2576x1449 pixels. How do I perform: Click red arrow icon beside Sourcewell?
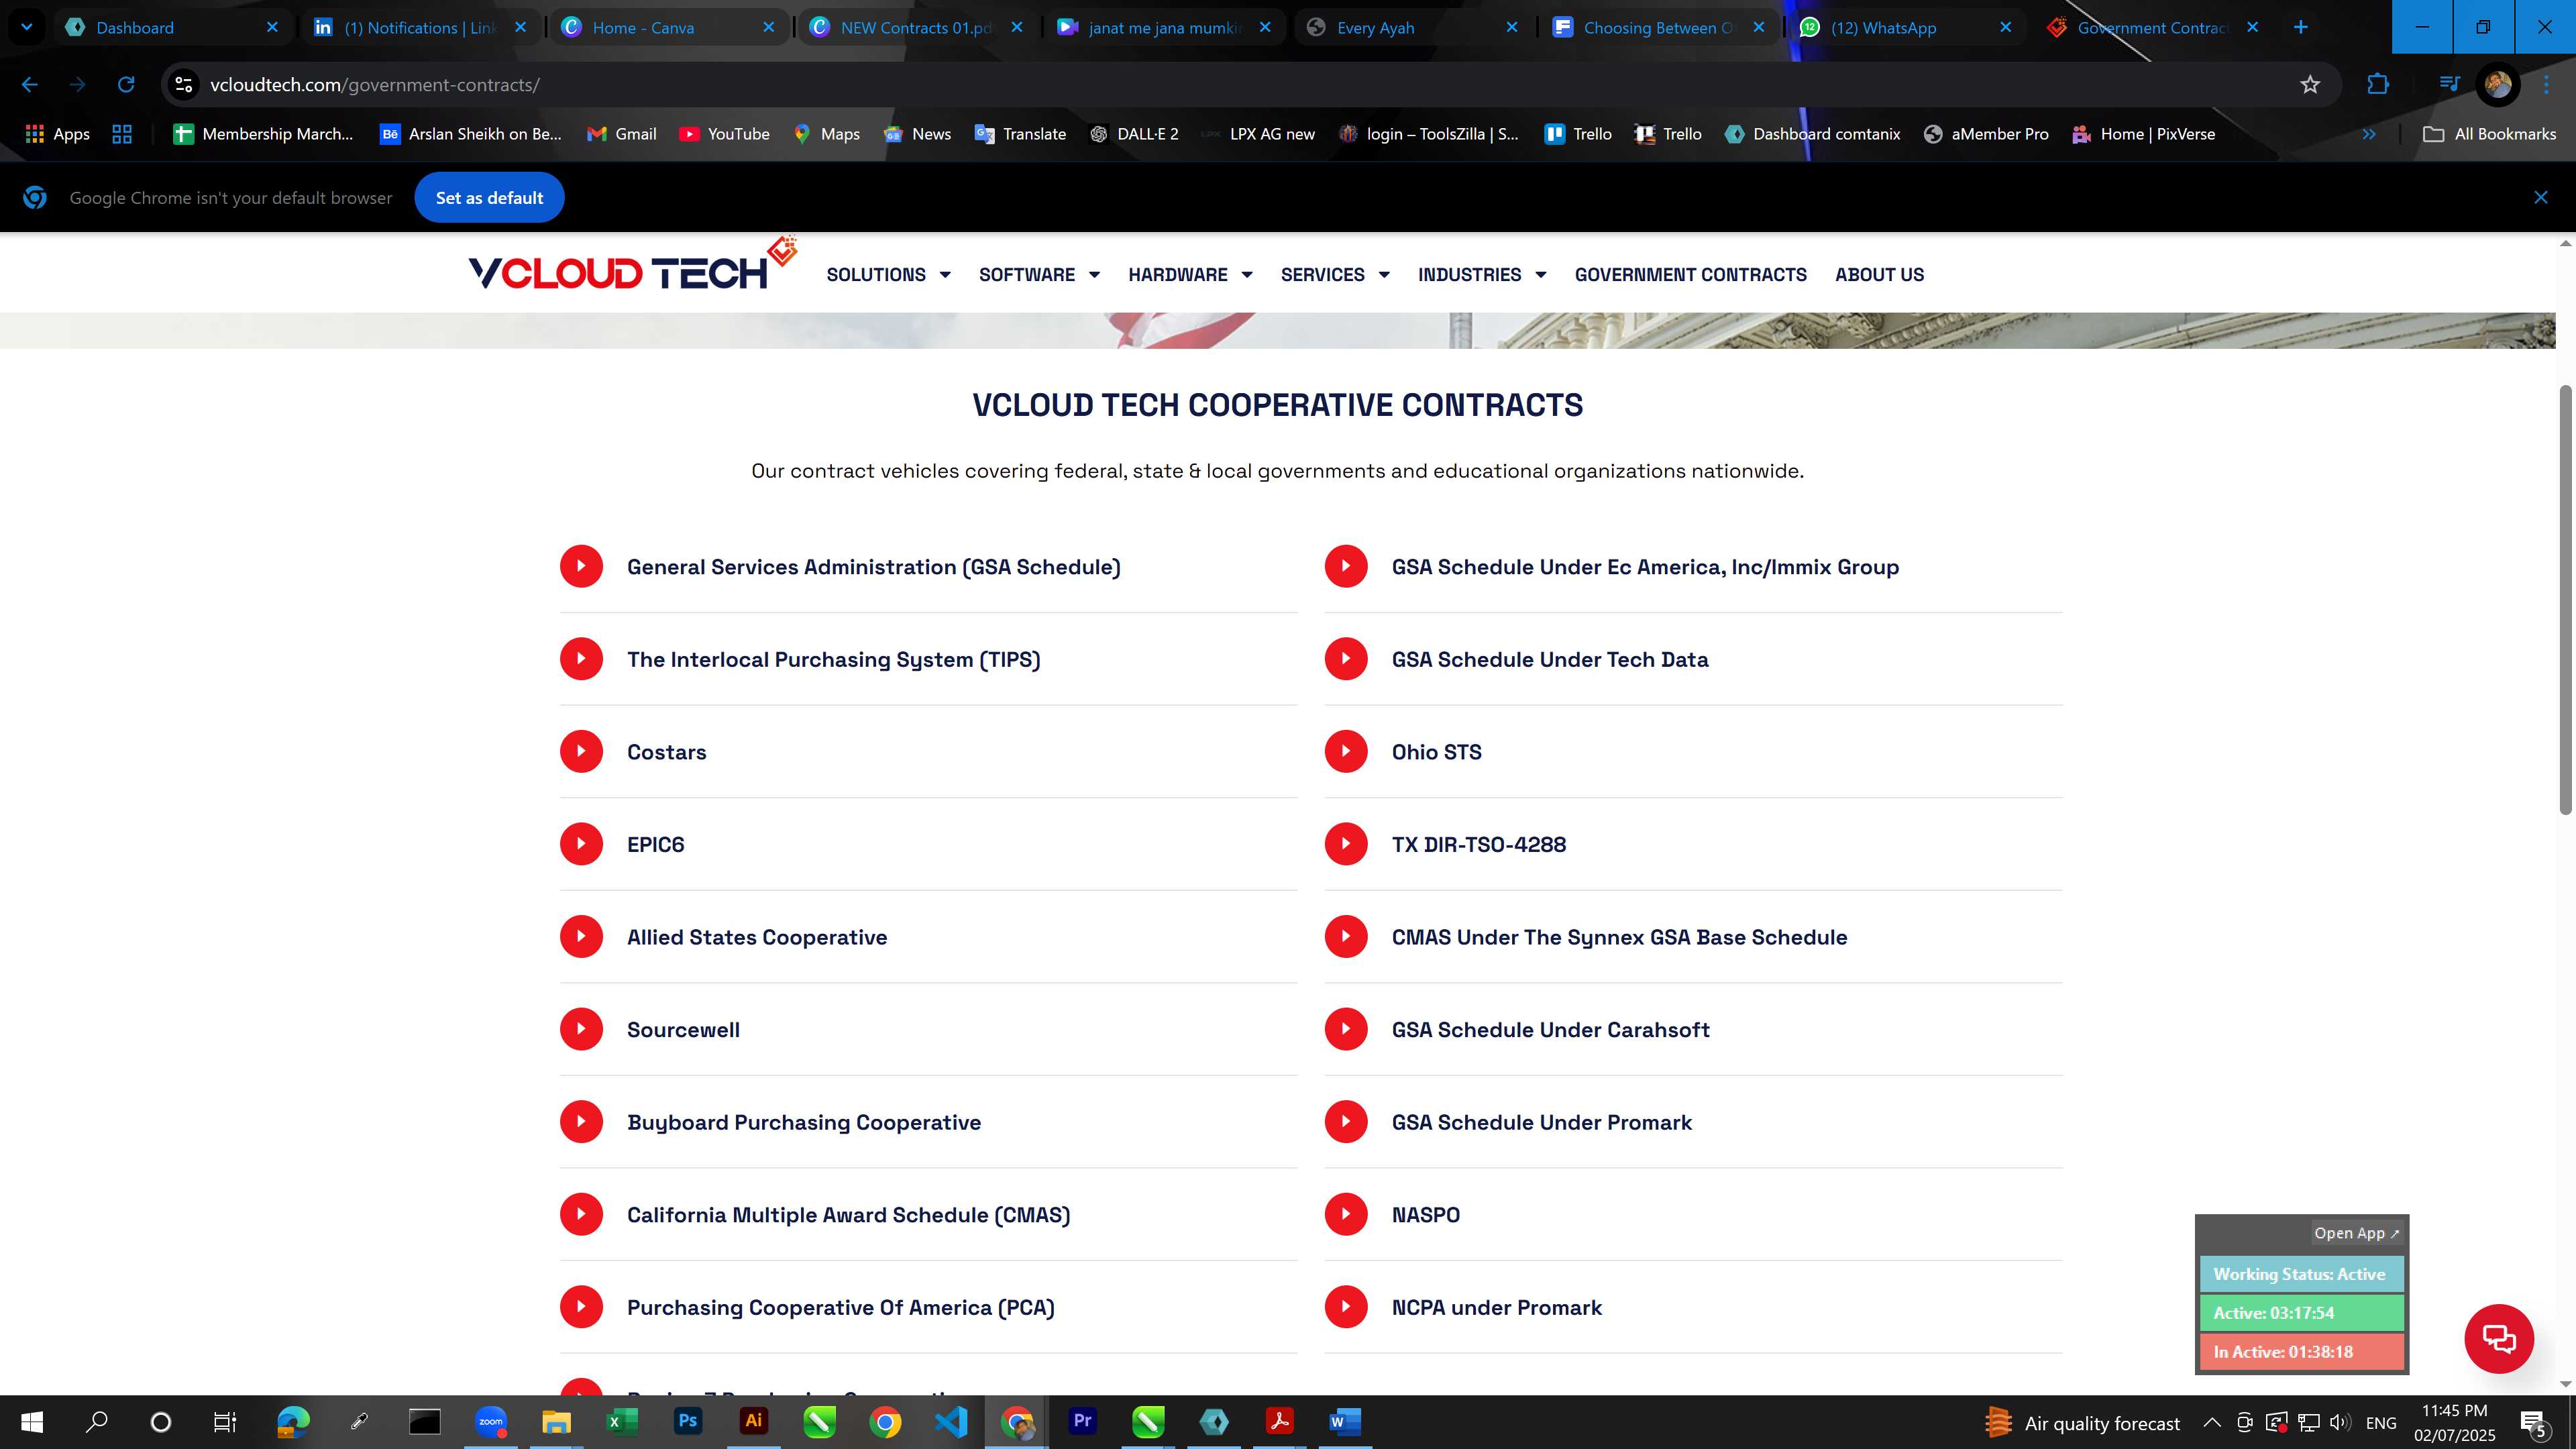[x=581, y=1029]
